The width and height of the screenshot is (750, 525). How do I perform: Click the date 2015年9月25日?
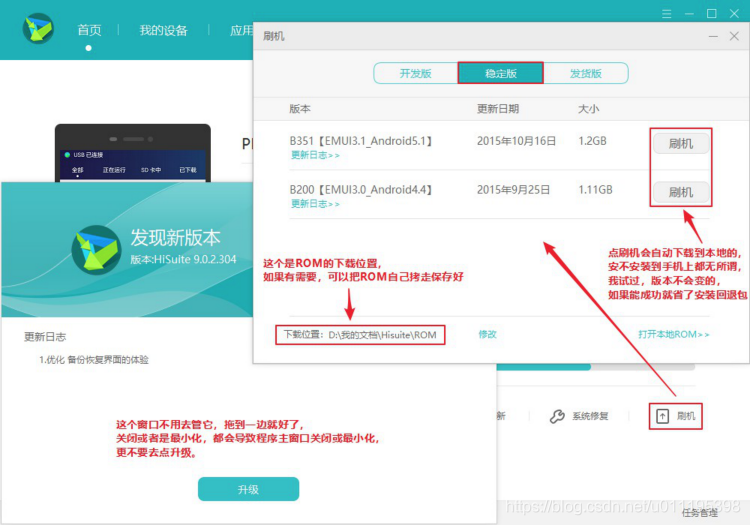pyautogui.click(x=513, y=189)
